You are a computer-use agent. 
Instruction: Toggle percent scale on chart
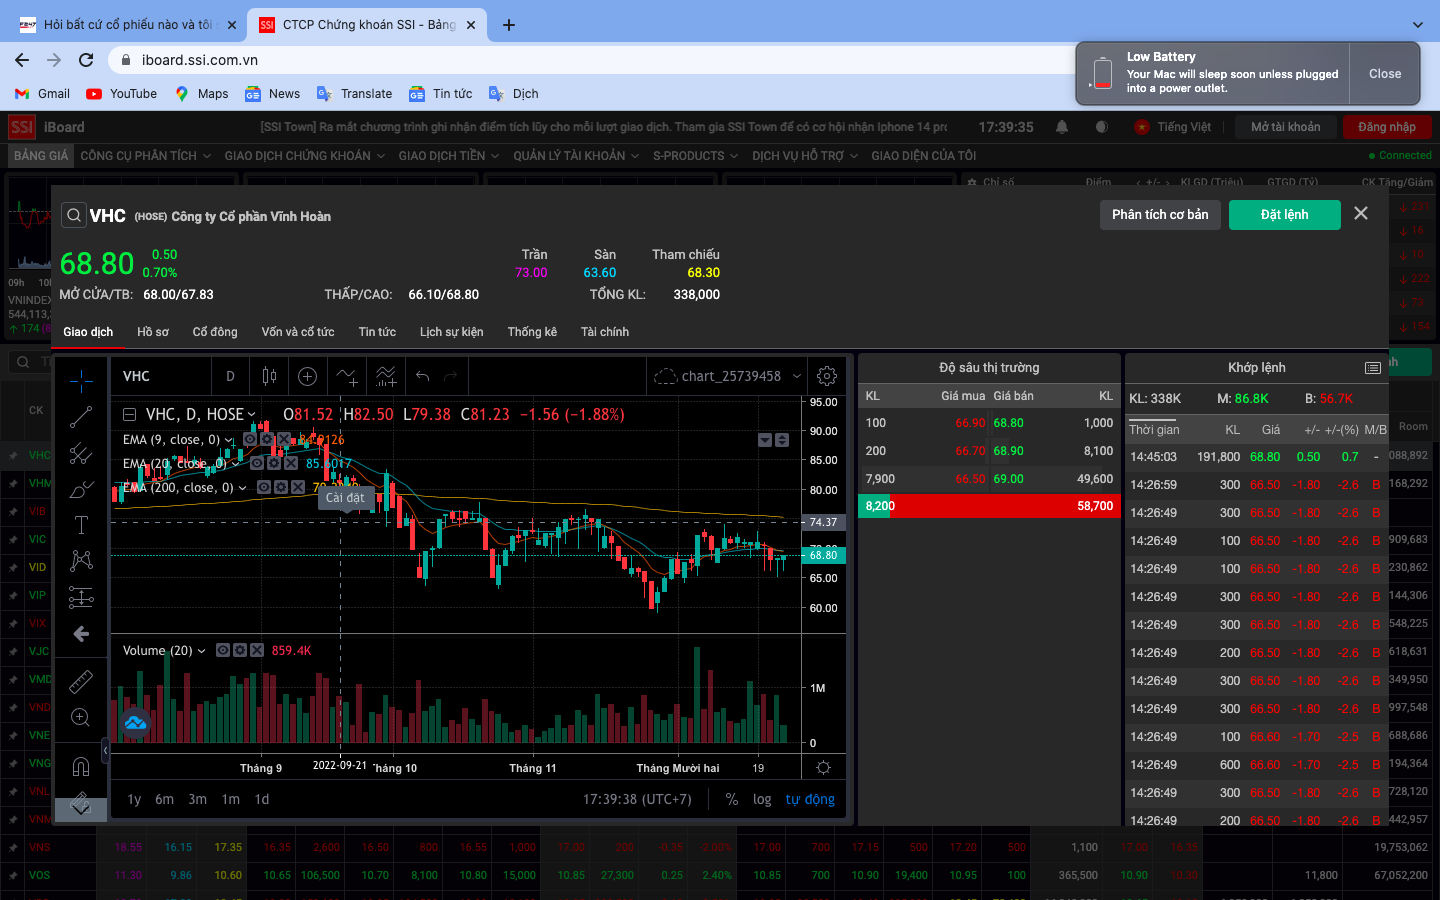pos(732,799)
